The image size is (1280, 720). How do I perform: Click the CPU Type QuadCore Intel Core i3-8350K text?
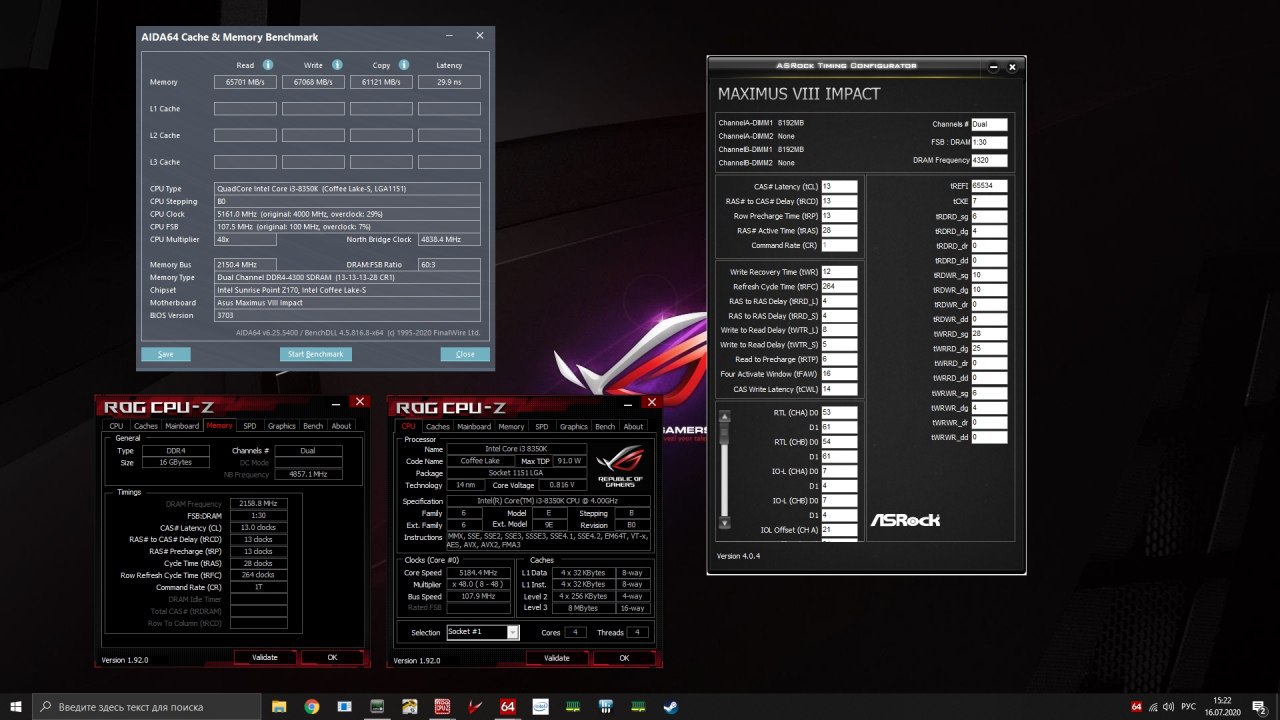(348, 188)
